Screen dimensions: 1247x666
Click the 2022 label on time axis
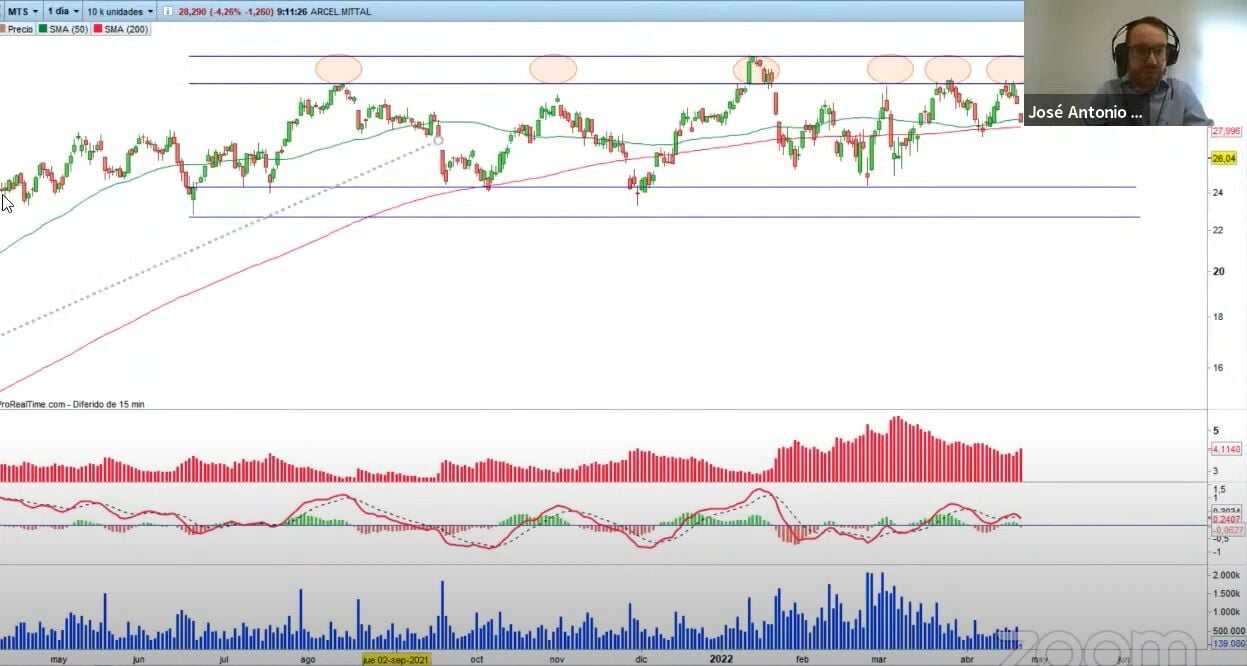coord(723,659)
